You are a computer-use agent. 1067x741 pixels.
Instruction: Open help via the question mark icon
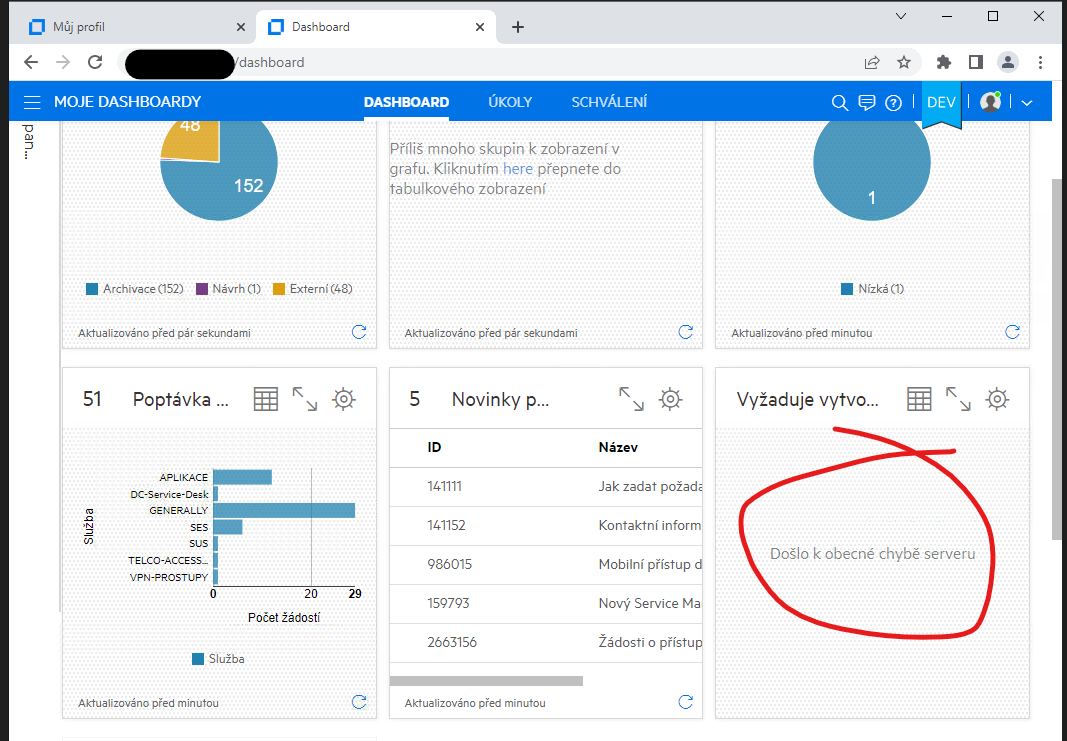tap(893, 102)
